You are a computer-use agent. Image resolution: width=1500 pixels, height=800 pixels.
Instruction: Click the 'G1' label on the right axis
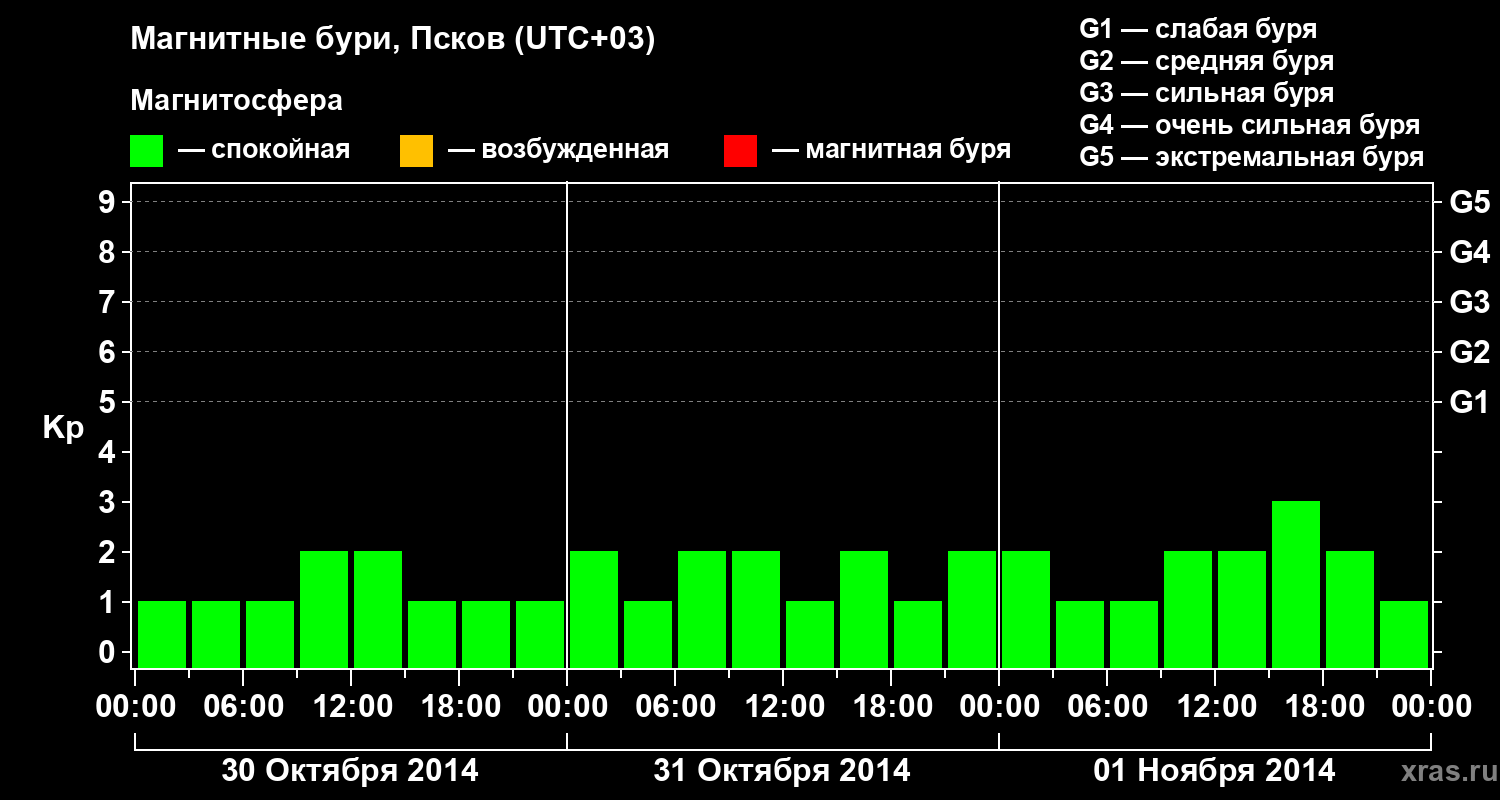(x=1470, y=402)
